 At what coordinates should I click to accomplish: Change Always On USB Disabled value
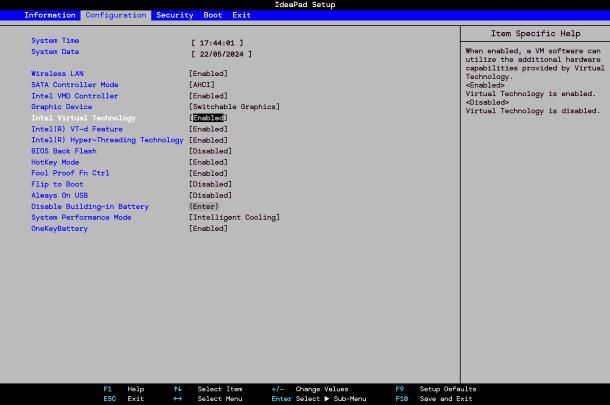210,195
